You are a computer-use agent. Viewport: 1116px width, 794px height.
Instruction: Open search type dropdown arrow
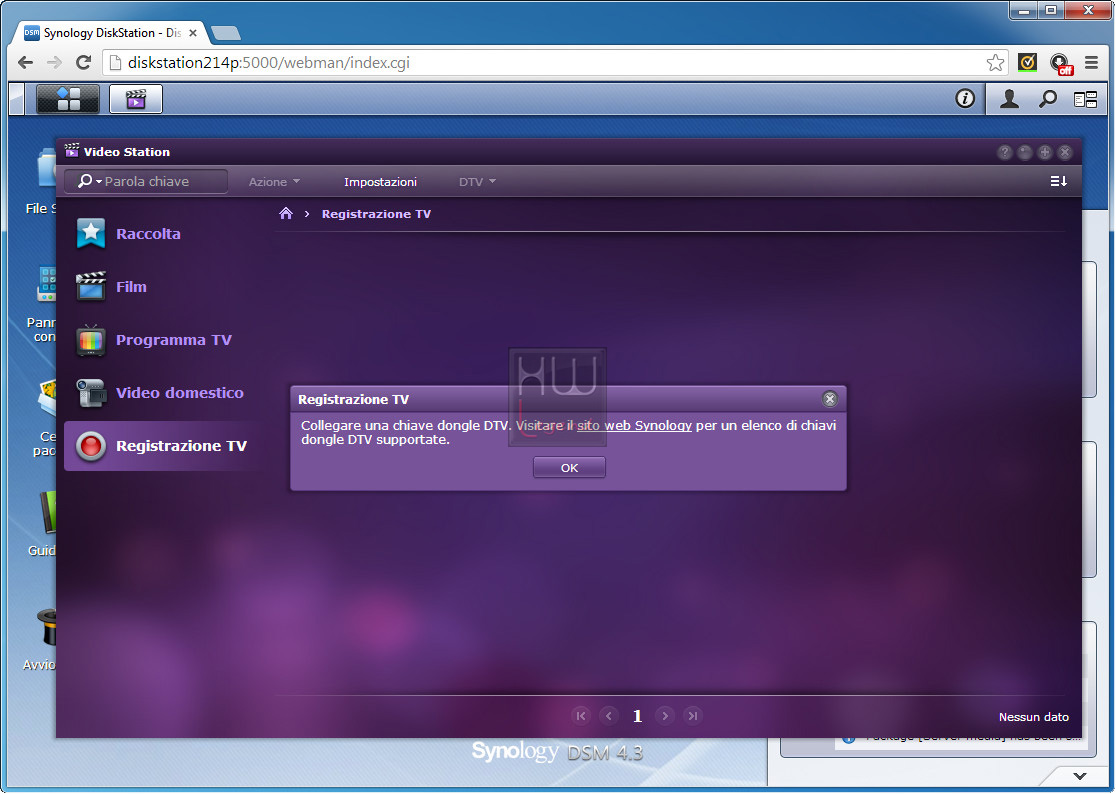pyautogui.click(x=99, y=181)
